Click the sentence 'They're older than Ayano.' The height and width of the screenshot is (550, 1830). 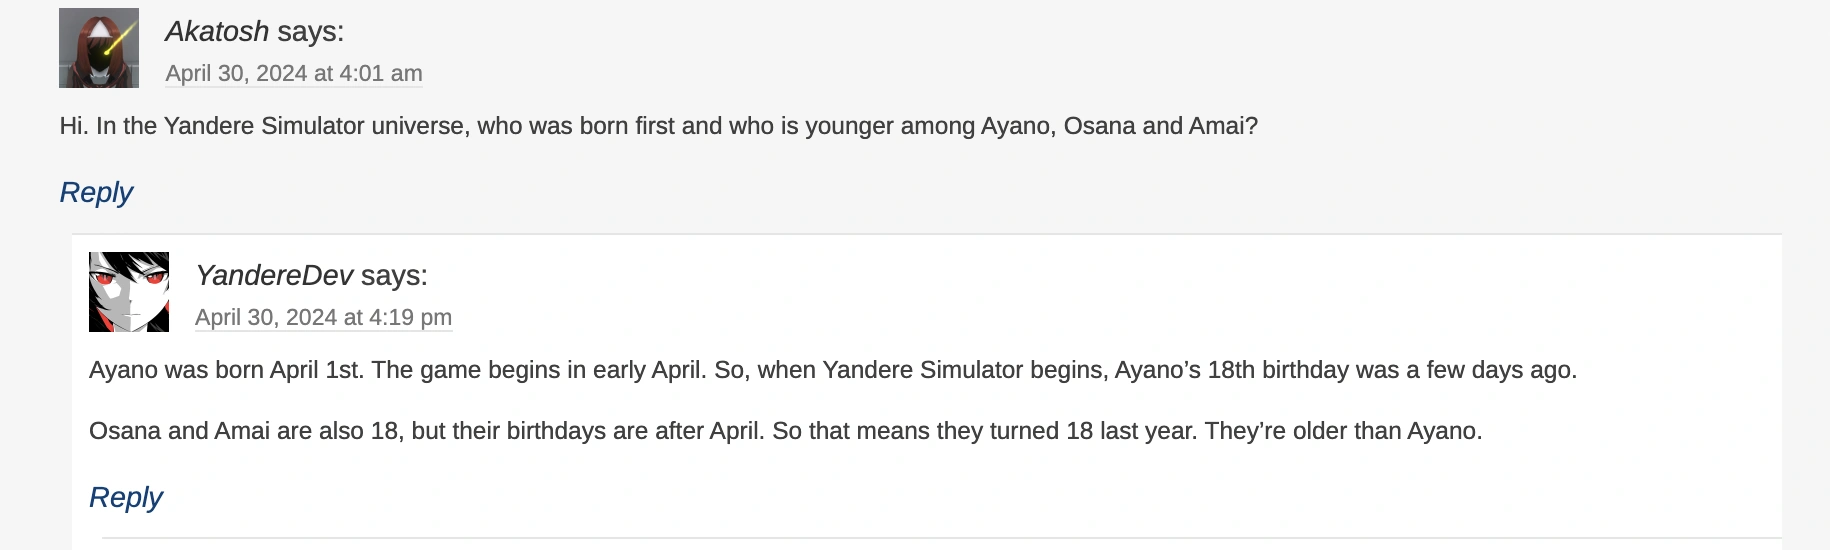click(x=1343, y=431)
